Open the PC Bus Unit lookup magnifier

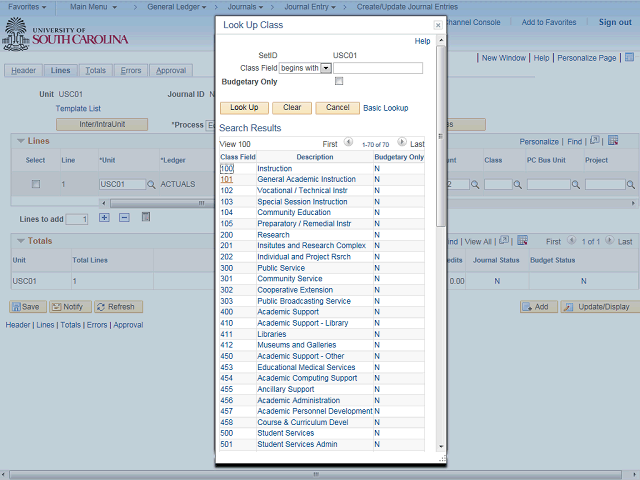tap(576, 184)
